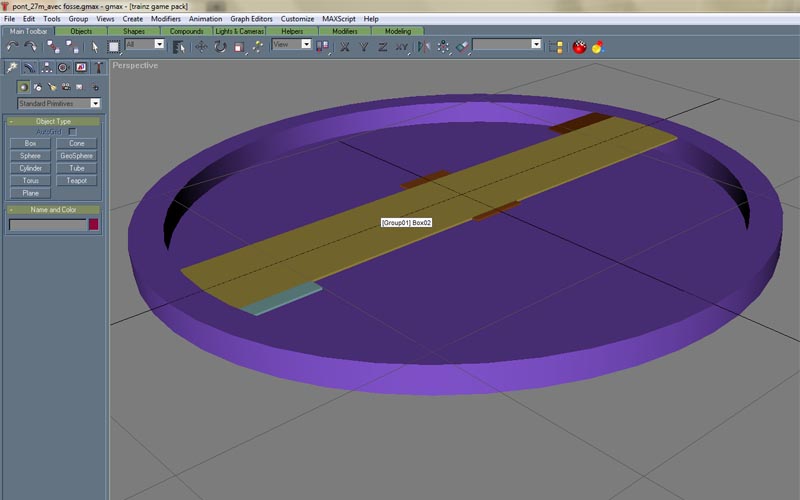Collapse the Object Type rollout
The height and width of the screenshot is (500, 800).
coord(53,121)
